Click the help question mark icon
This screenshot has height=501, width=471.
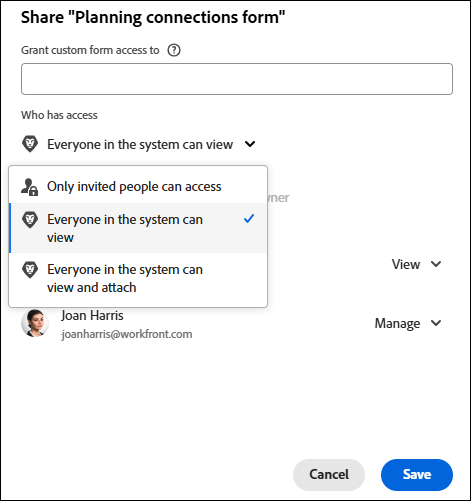point(174,50)
